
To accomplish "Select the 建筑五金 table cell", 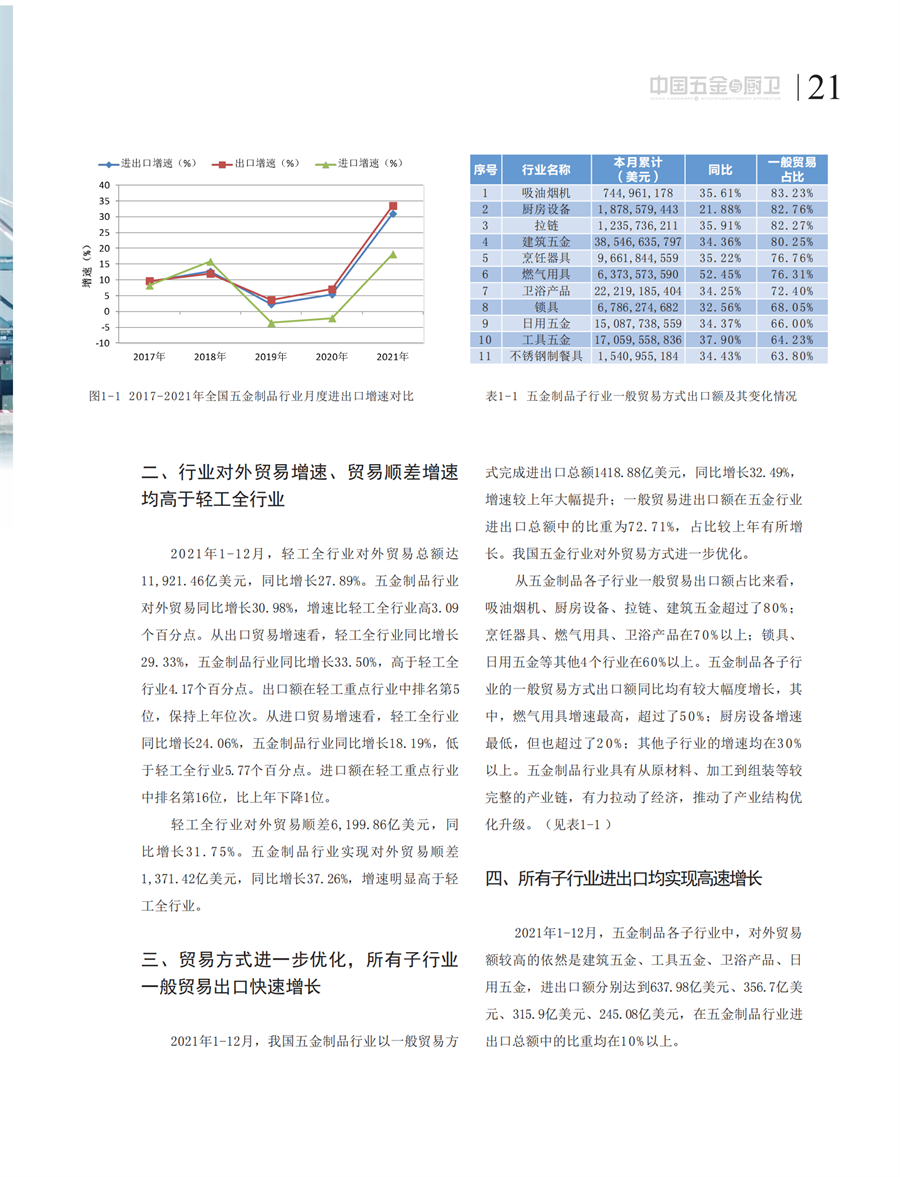I will (546, 242).
